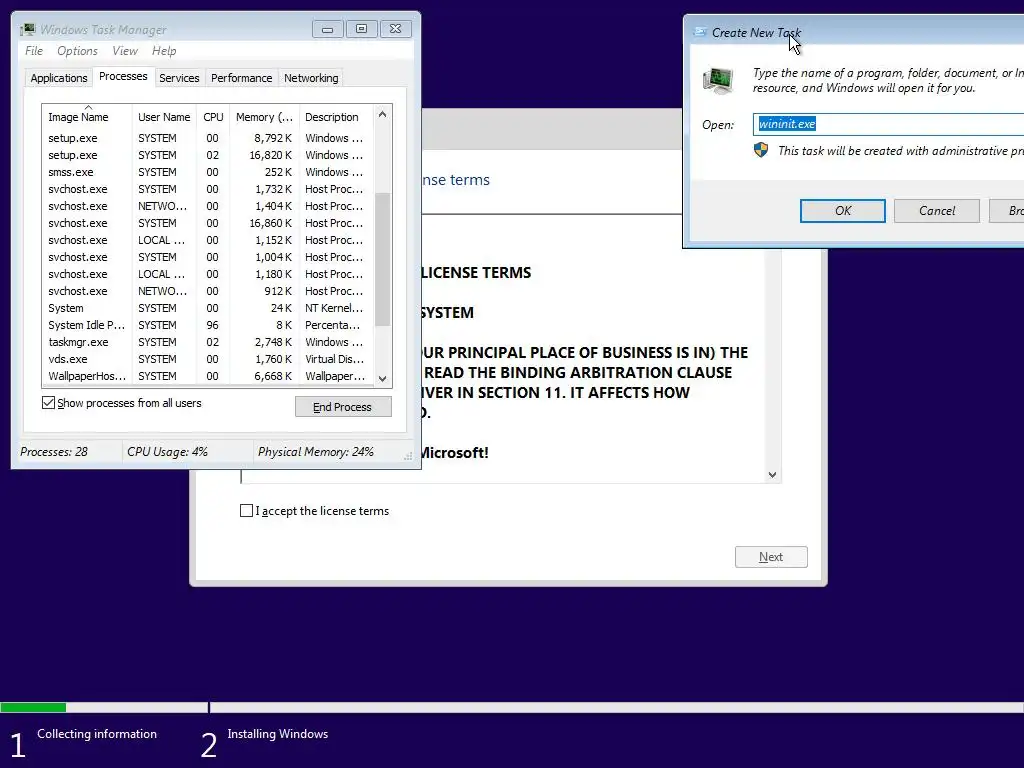
Task: Click Physical Memory: 24% status entry
Action: tap(315, 451)
